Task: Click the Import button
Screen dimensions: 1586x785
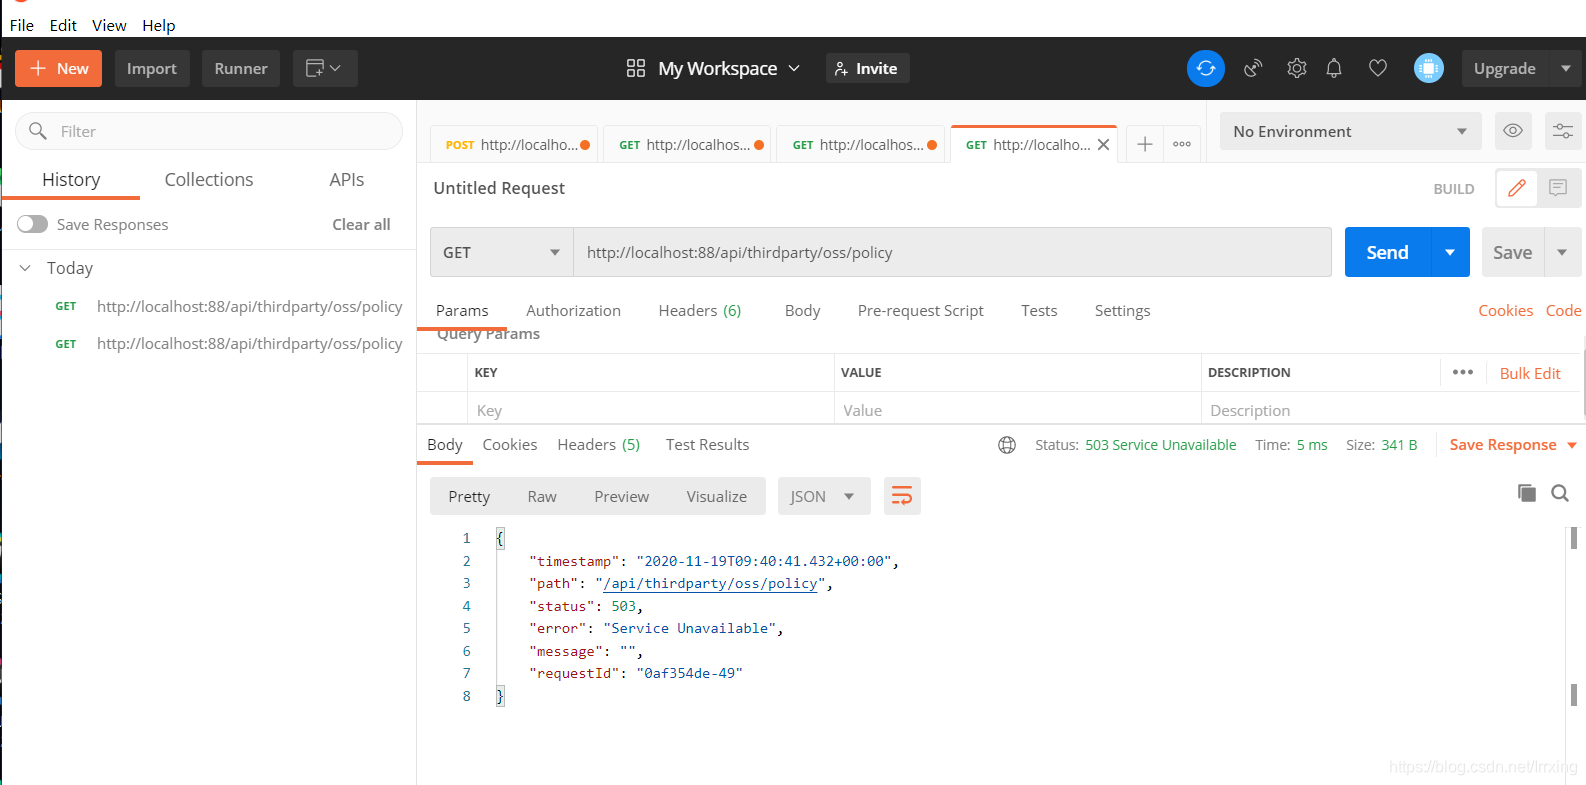Action: [152, 68]
